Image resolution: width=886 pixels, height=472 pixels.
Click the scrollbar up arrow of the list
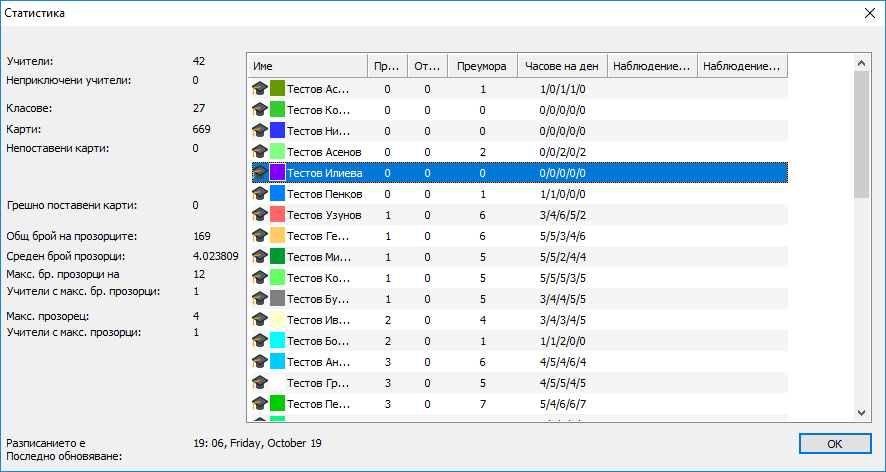(x=862, y=63)
